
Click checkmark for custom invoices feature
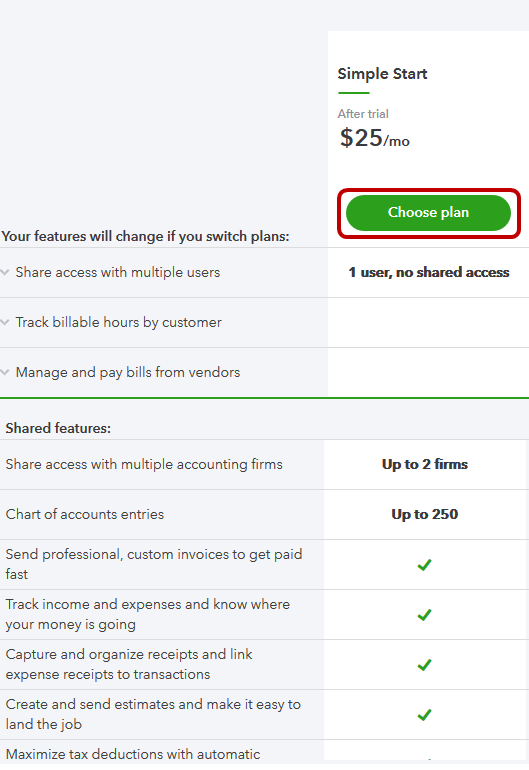tap(424, 565)
